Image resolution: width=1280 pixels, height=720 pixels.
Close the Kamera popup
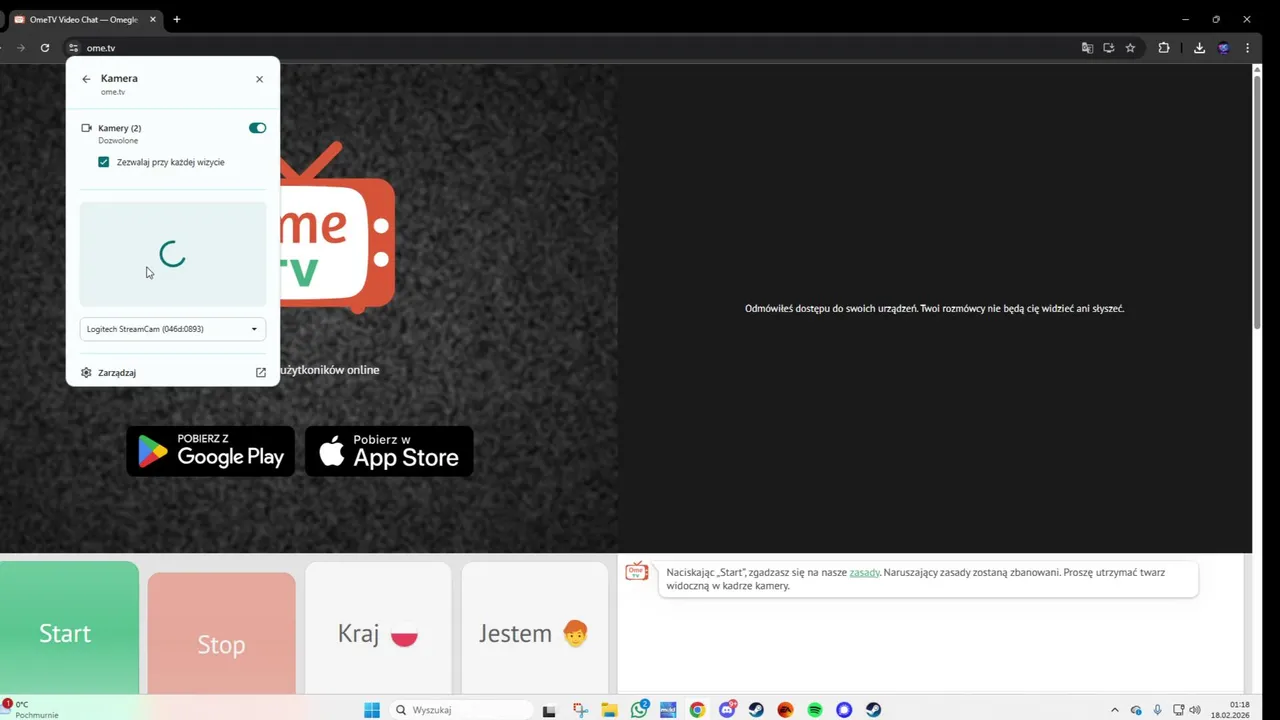point(260,79)
